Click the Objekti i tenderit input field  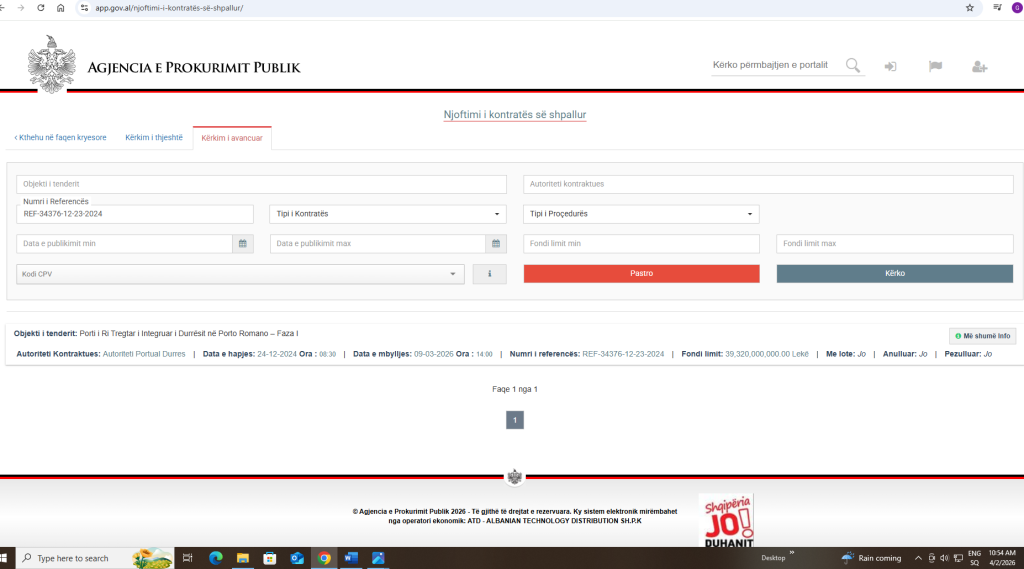[x=261, y=184]
